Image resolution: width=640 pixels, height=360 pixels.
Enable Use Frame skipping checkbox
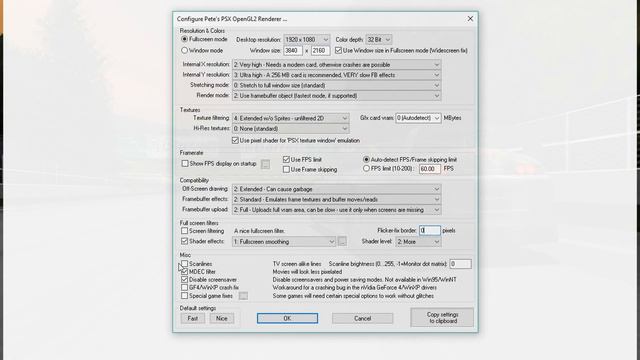(286, 169)
